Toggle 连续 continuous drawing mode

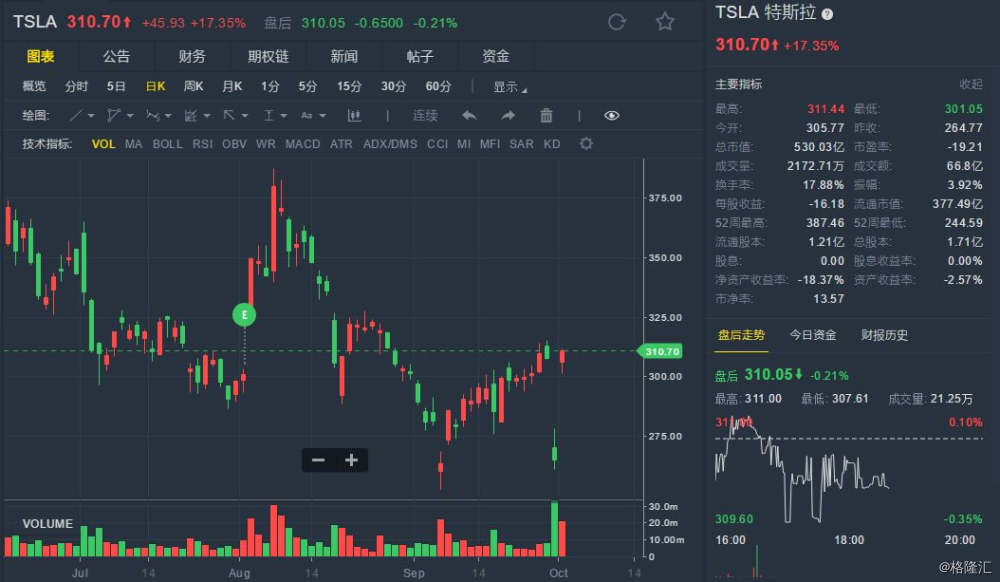(x=425, y=115)
